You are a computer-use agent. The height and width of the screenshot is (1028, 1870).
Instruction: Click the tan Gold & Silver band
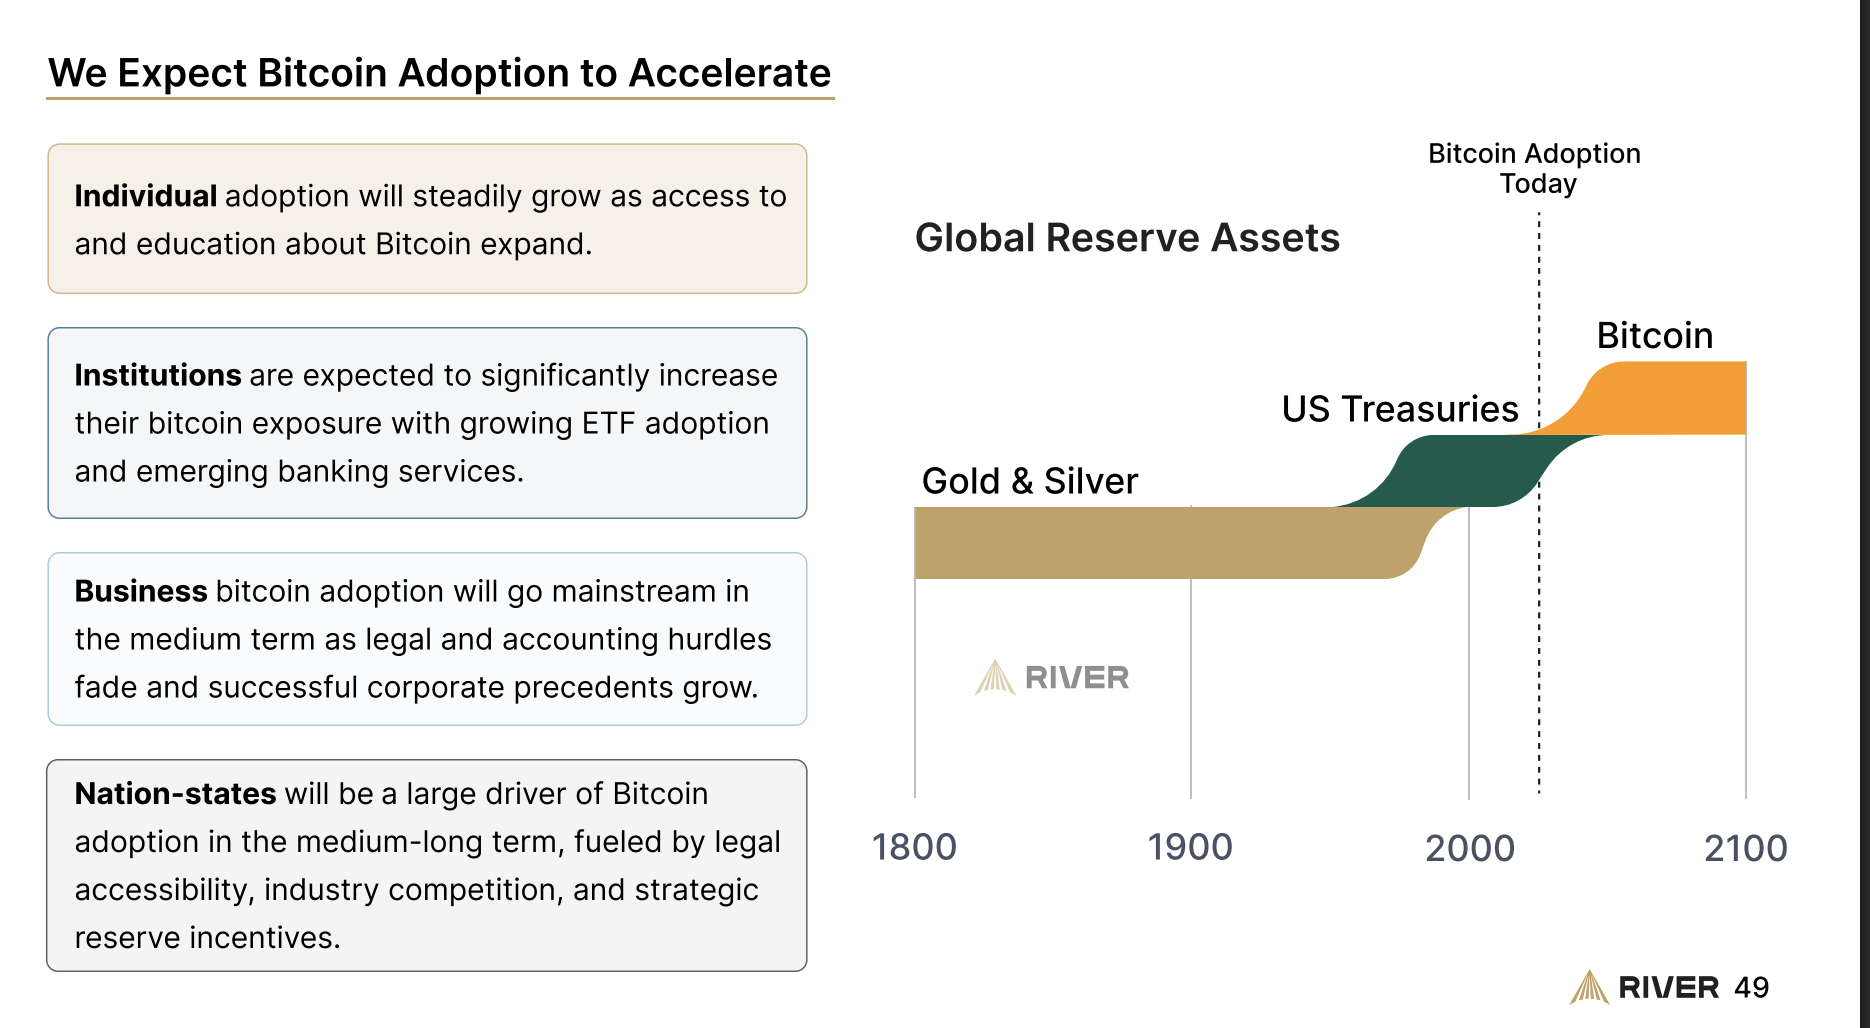(1150, 543)
